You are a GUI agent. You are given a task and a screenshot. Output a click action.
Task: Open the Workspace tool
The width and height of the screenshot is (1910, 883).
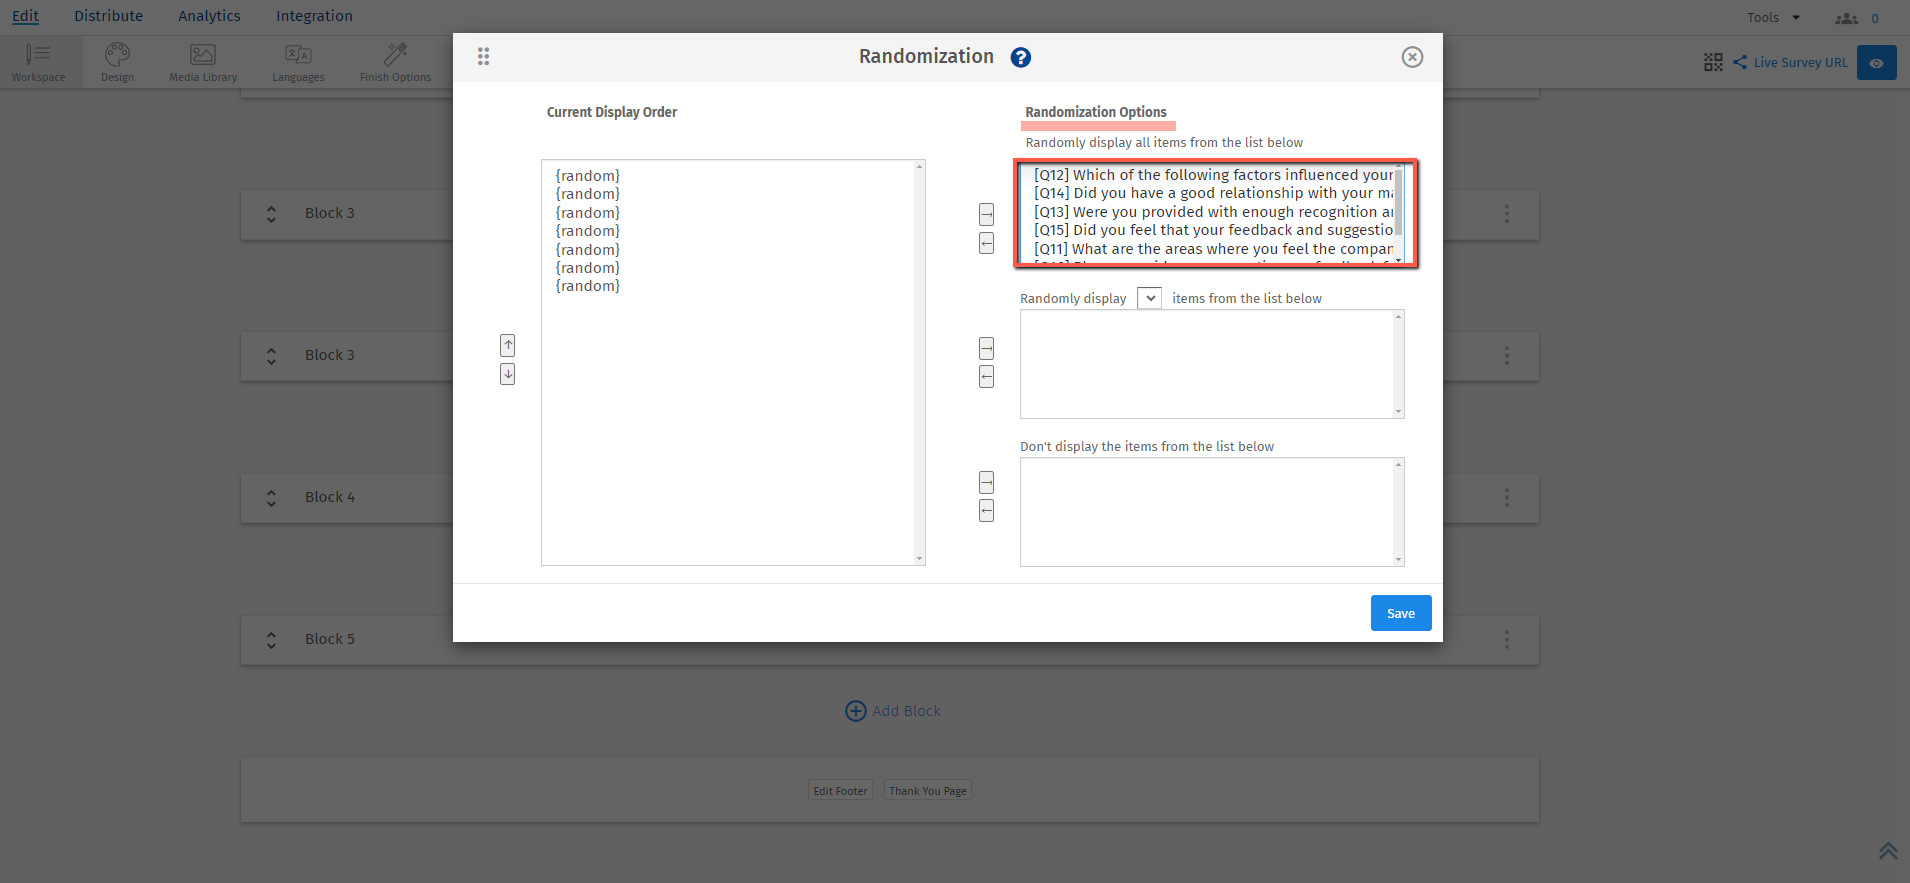point(39,62)
